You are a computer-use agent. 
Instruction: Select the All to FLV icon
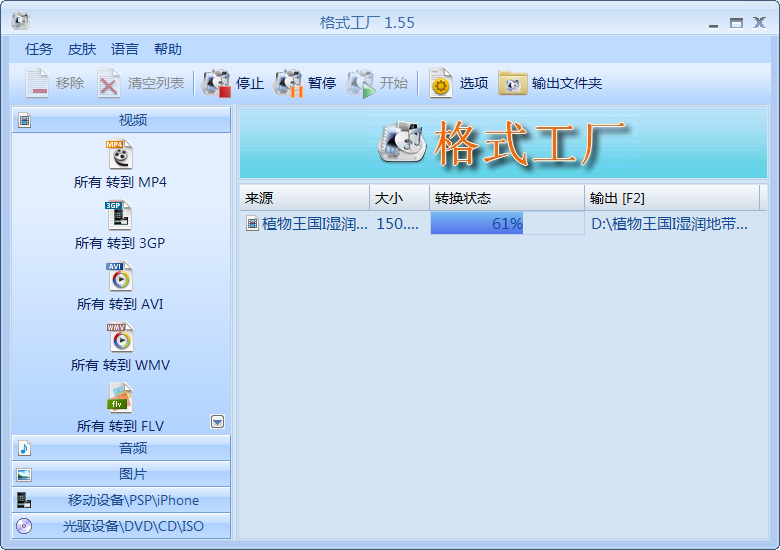tap(120, 398)
